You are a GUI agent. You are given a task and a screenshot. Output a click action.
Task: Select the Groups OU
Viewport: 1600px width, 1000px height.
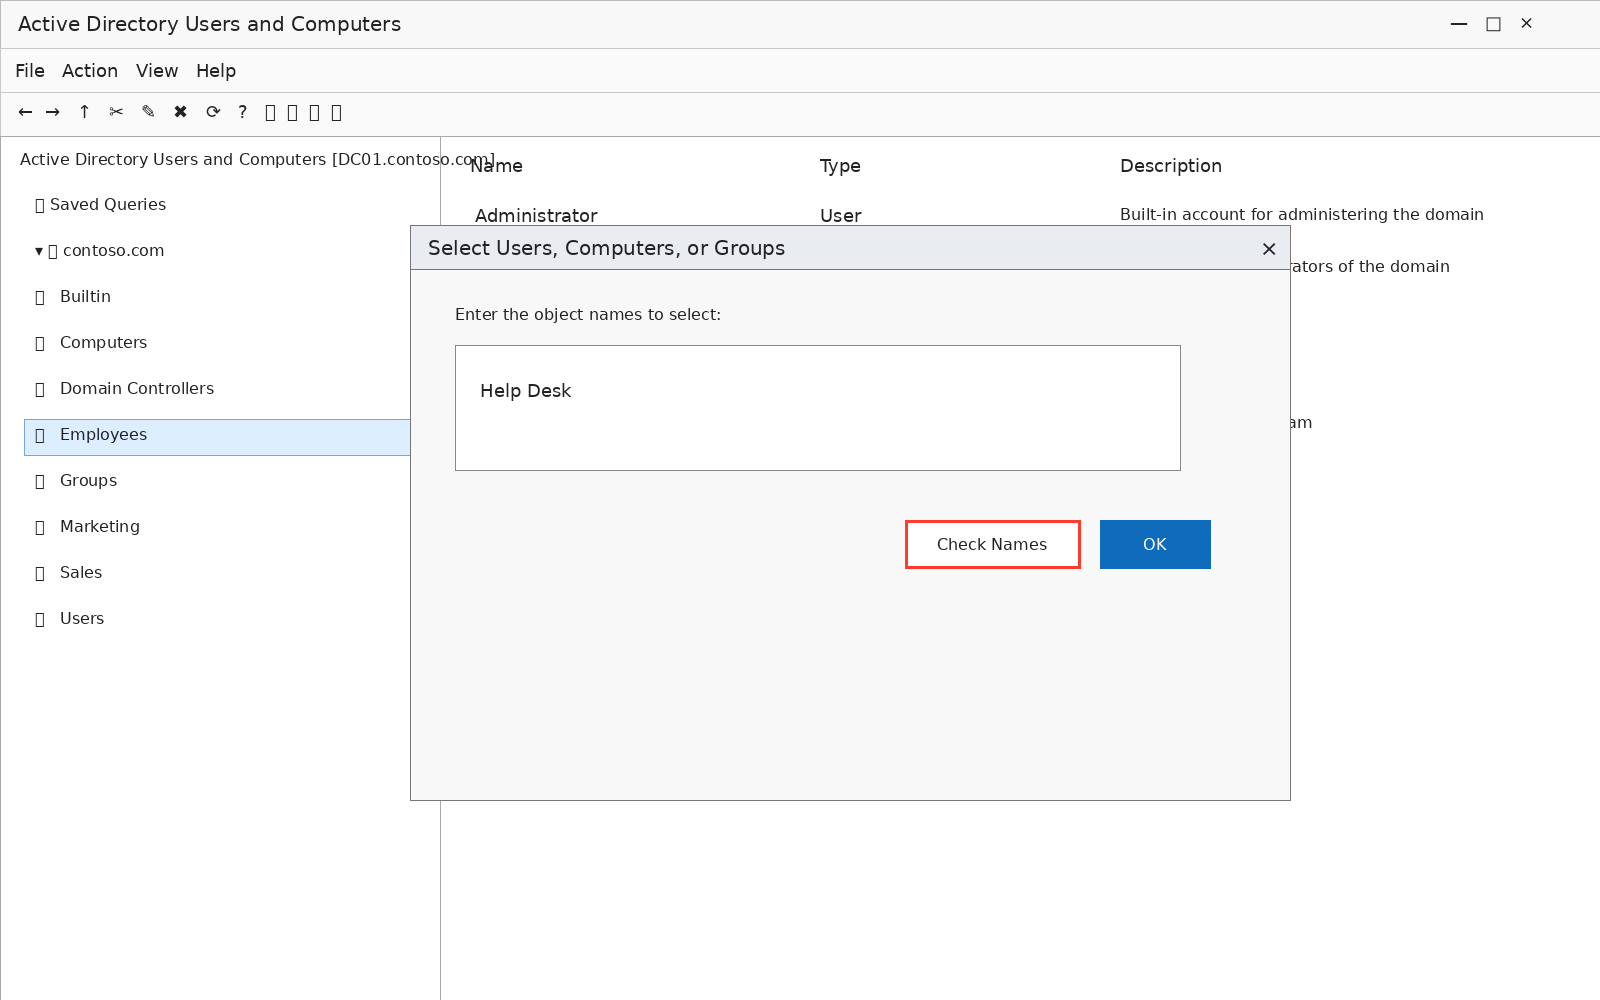coord(88,481)
